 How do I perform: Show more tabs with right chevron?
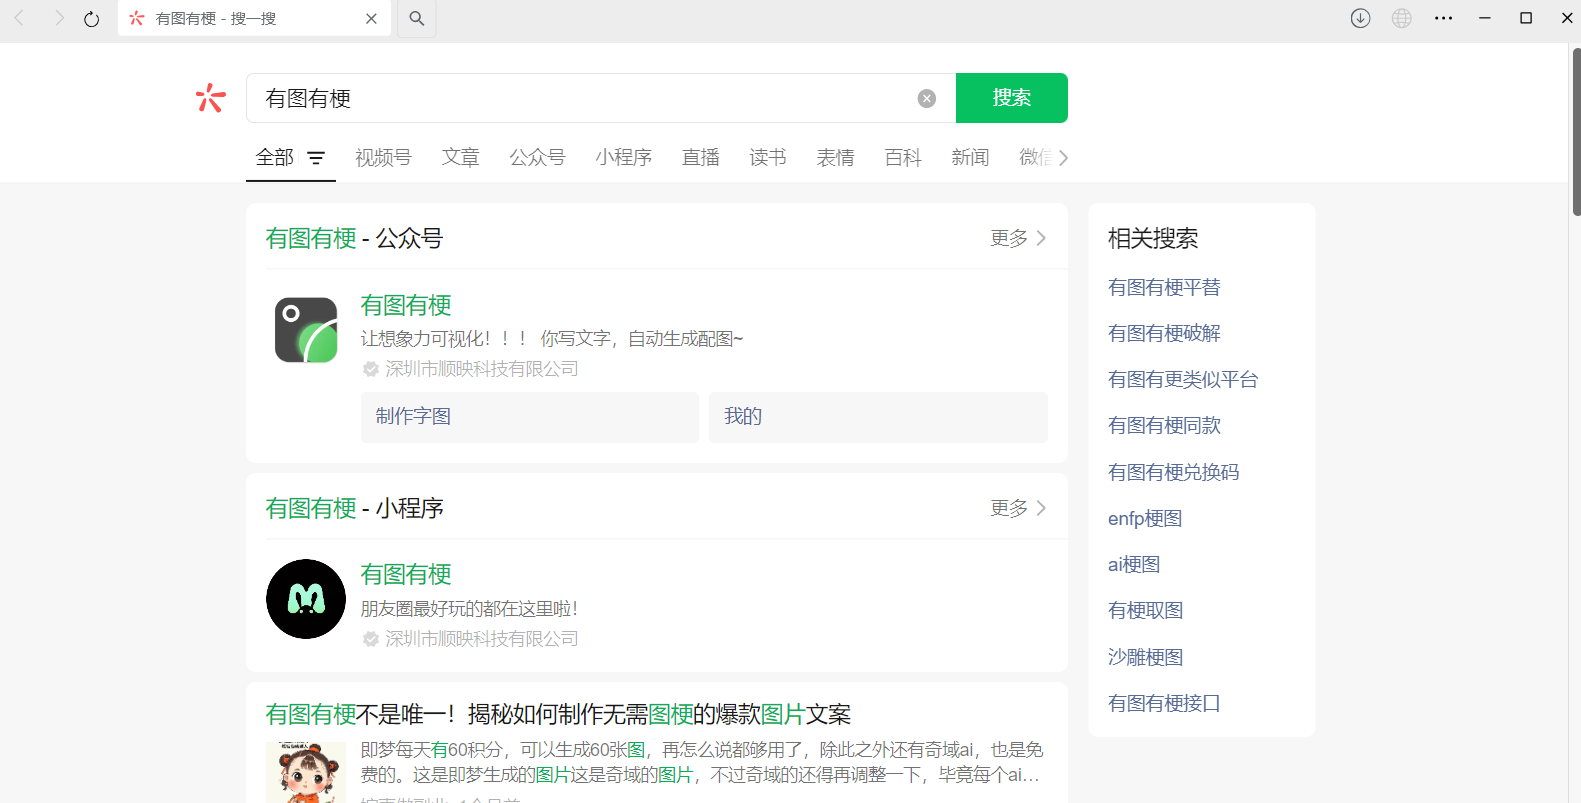1063,158
